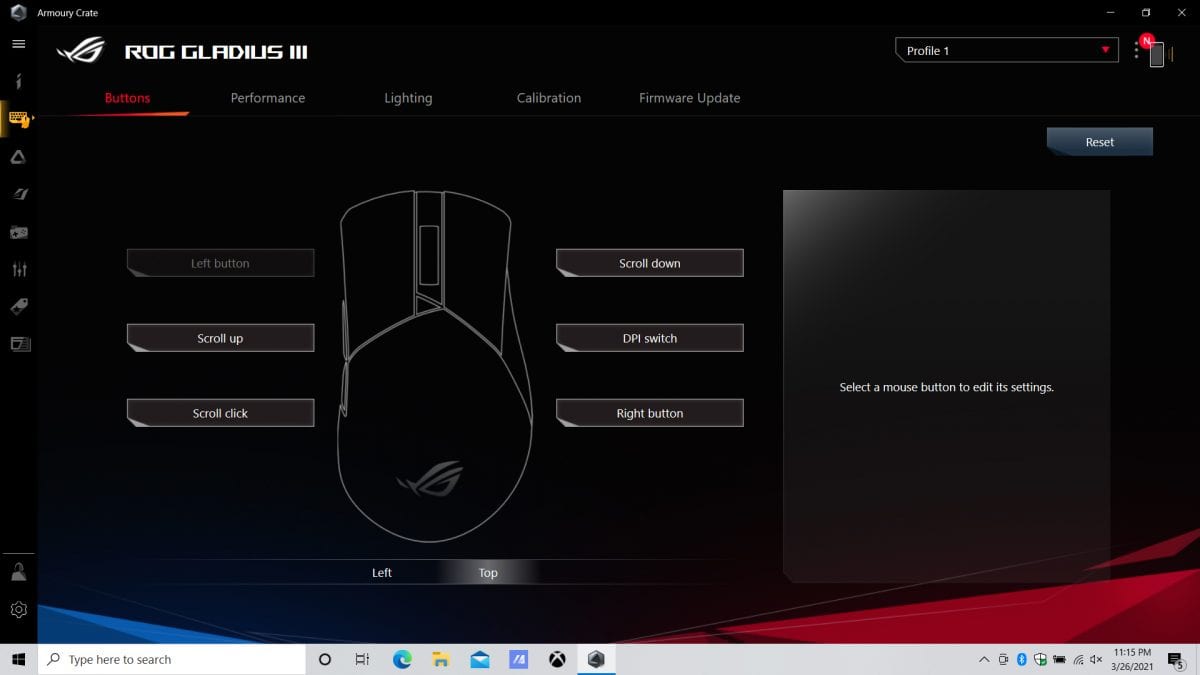This screenshot has height=675, width=1200.
Task: Open the Windows Start menu
Action: pos(18,659)
